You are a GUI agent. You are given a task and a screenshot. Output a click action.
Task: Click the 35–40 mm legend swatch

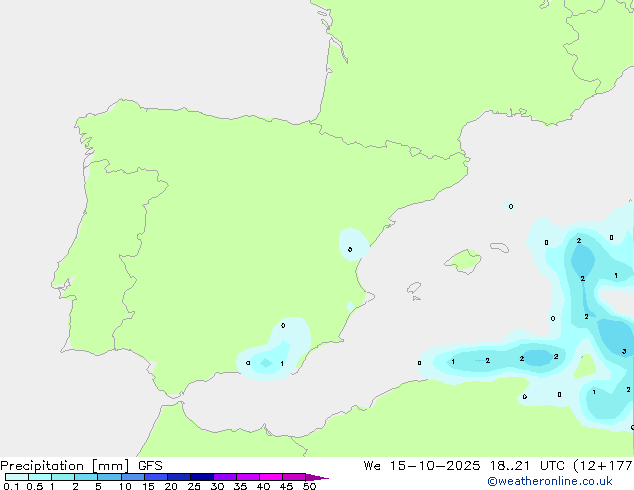[x=248, y=477]
